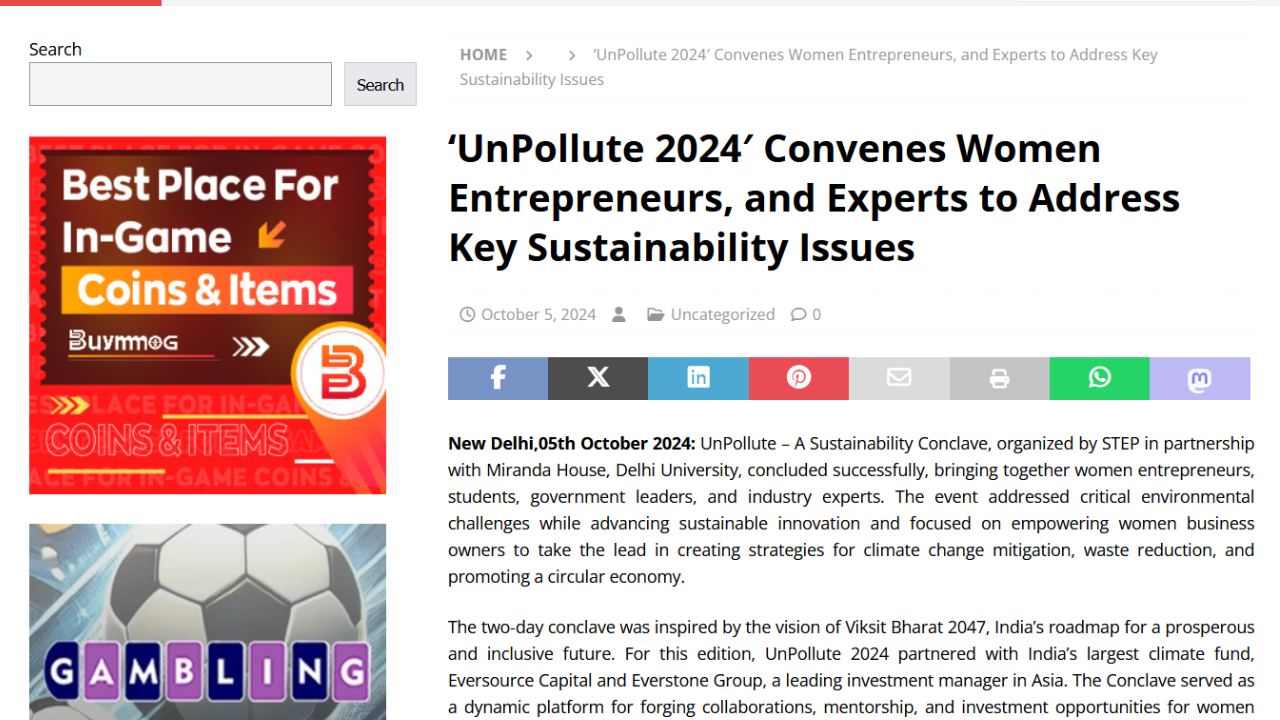Share article on LinkedIn
This screenshot has height=720, width=1280.
[x=698, y=378]
